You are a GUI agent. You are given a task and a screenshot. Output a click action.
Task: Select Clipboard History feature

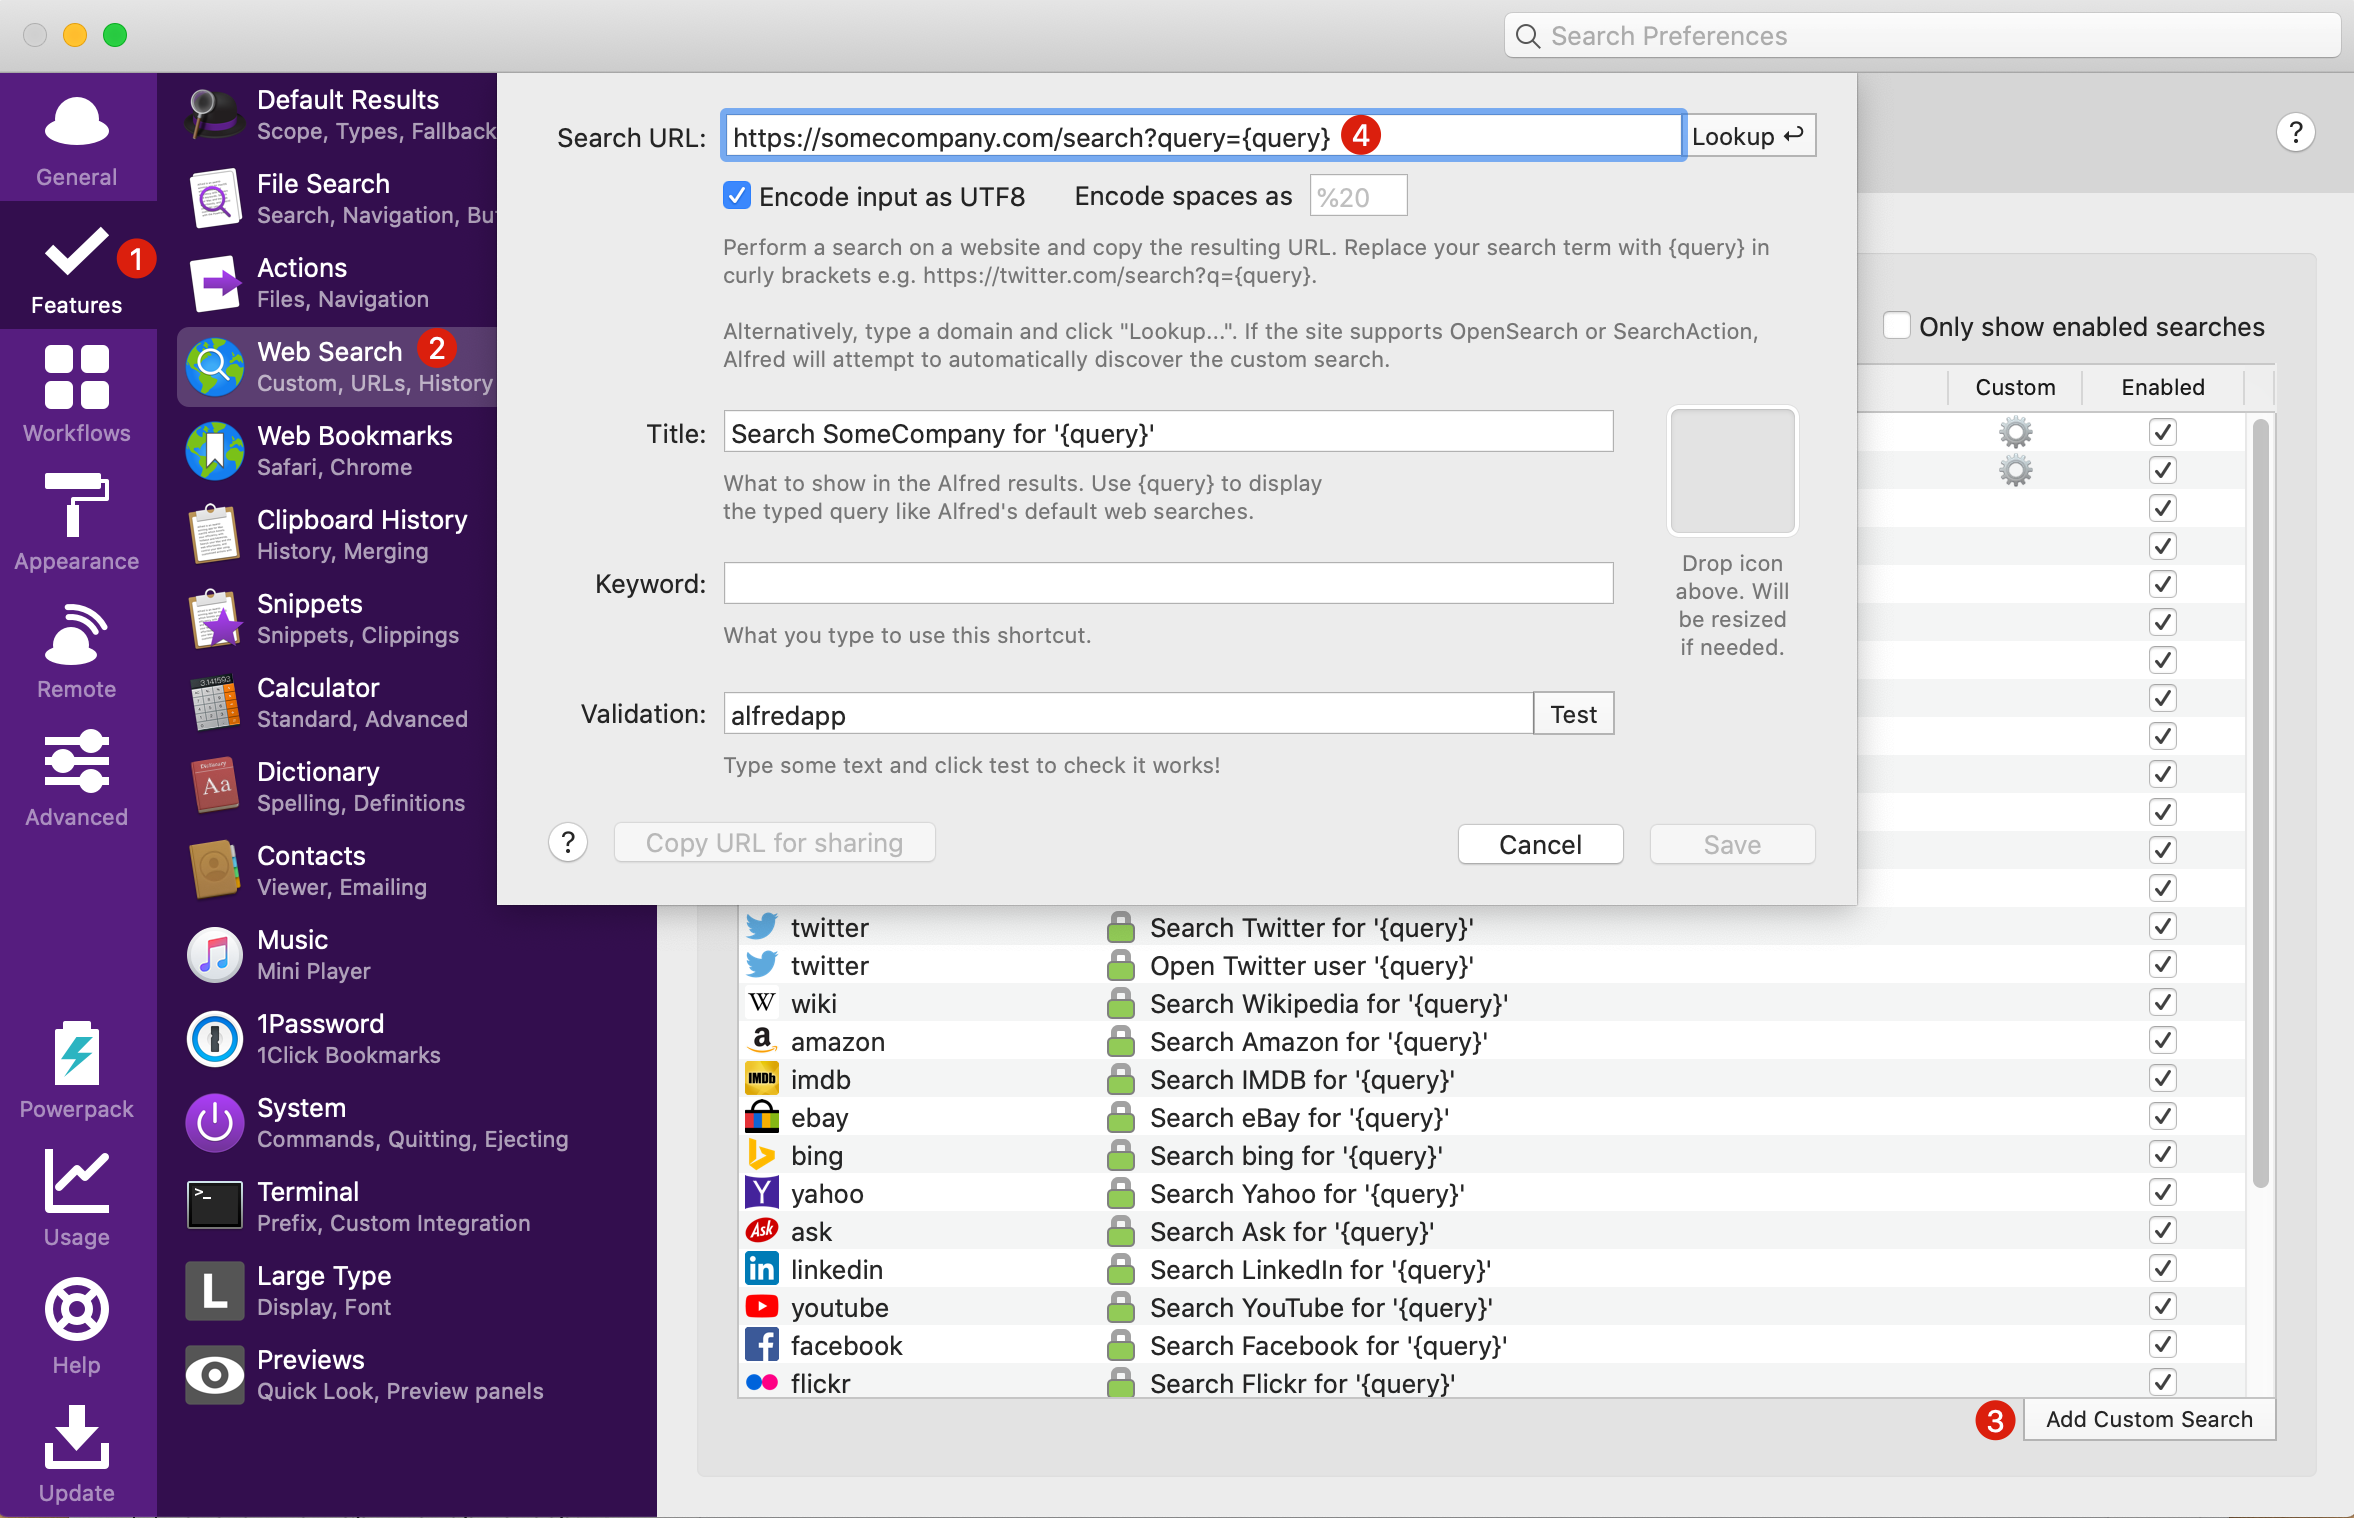tap(337, 535)
